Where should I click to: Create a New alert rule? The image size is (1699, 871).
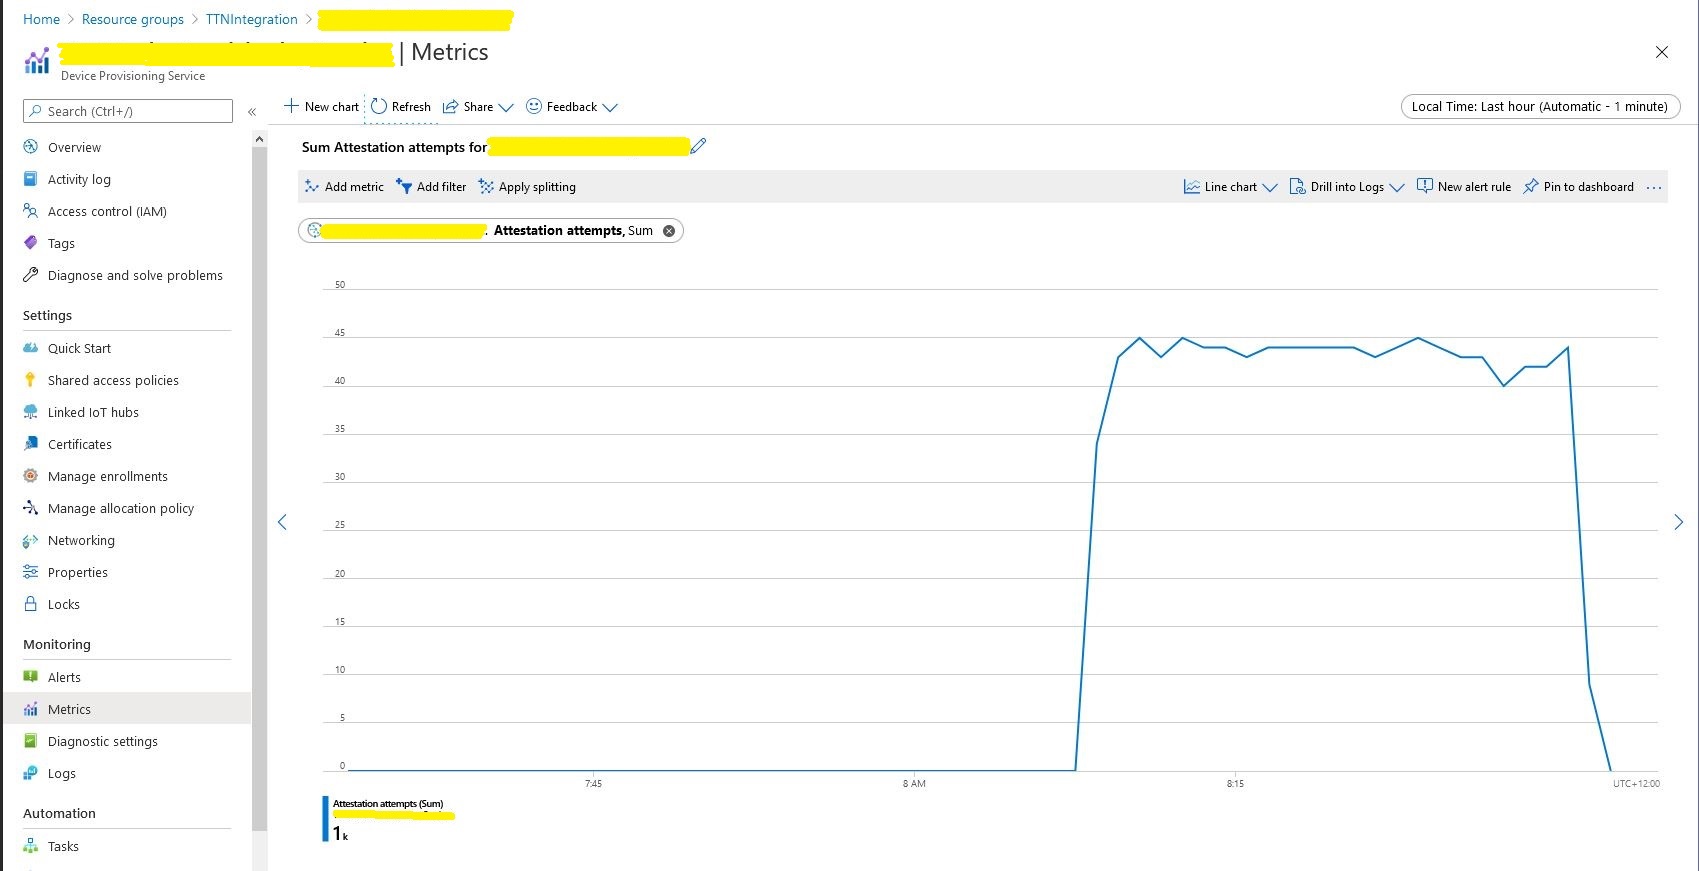click(x=1464, y=187)
